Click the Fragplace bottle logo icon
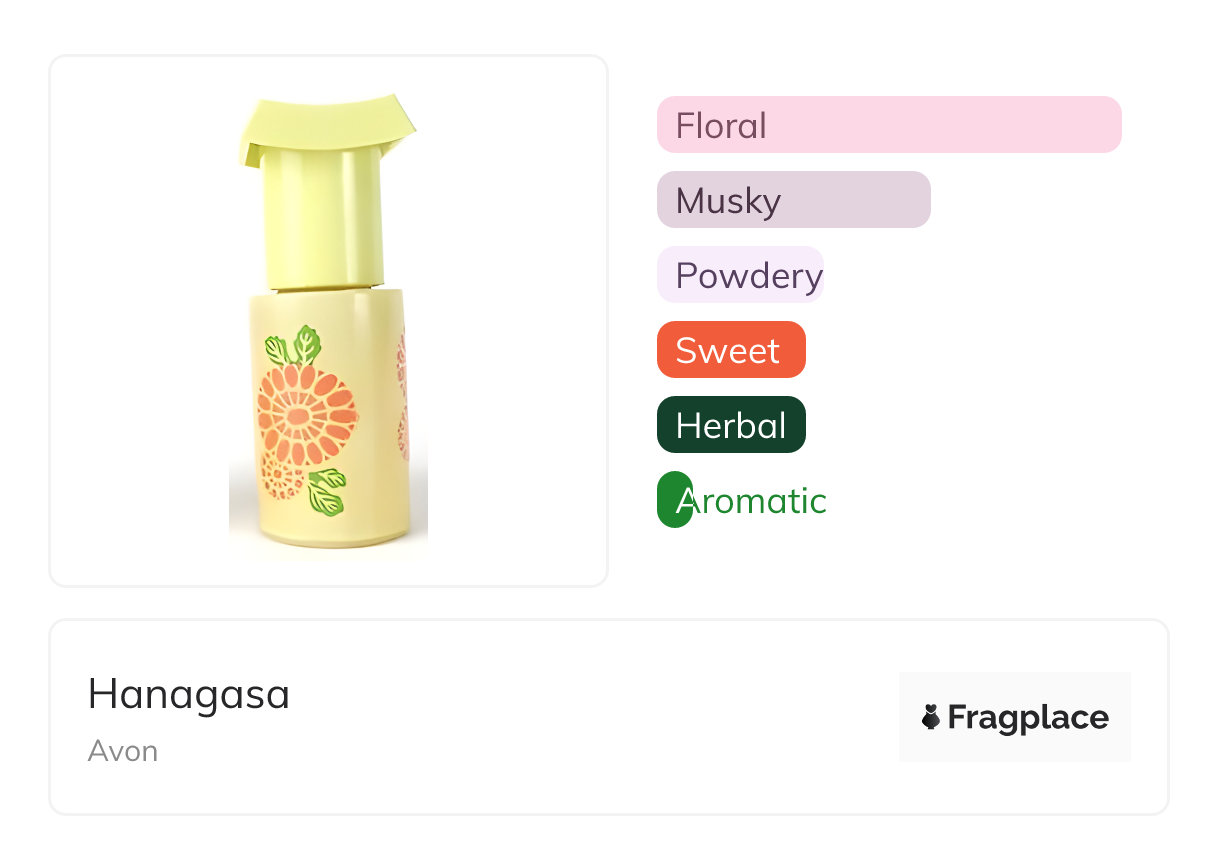This screenshot has width=1218, height=864. point(930,717)
